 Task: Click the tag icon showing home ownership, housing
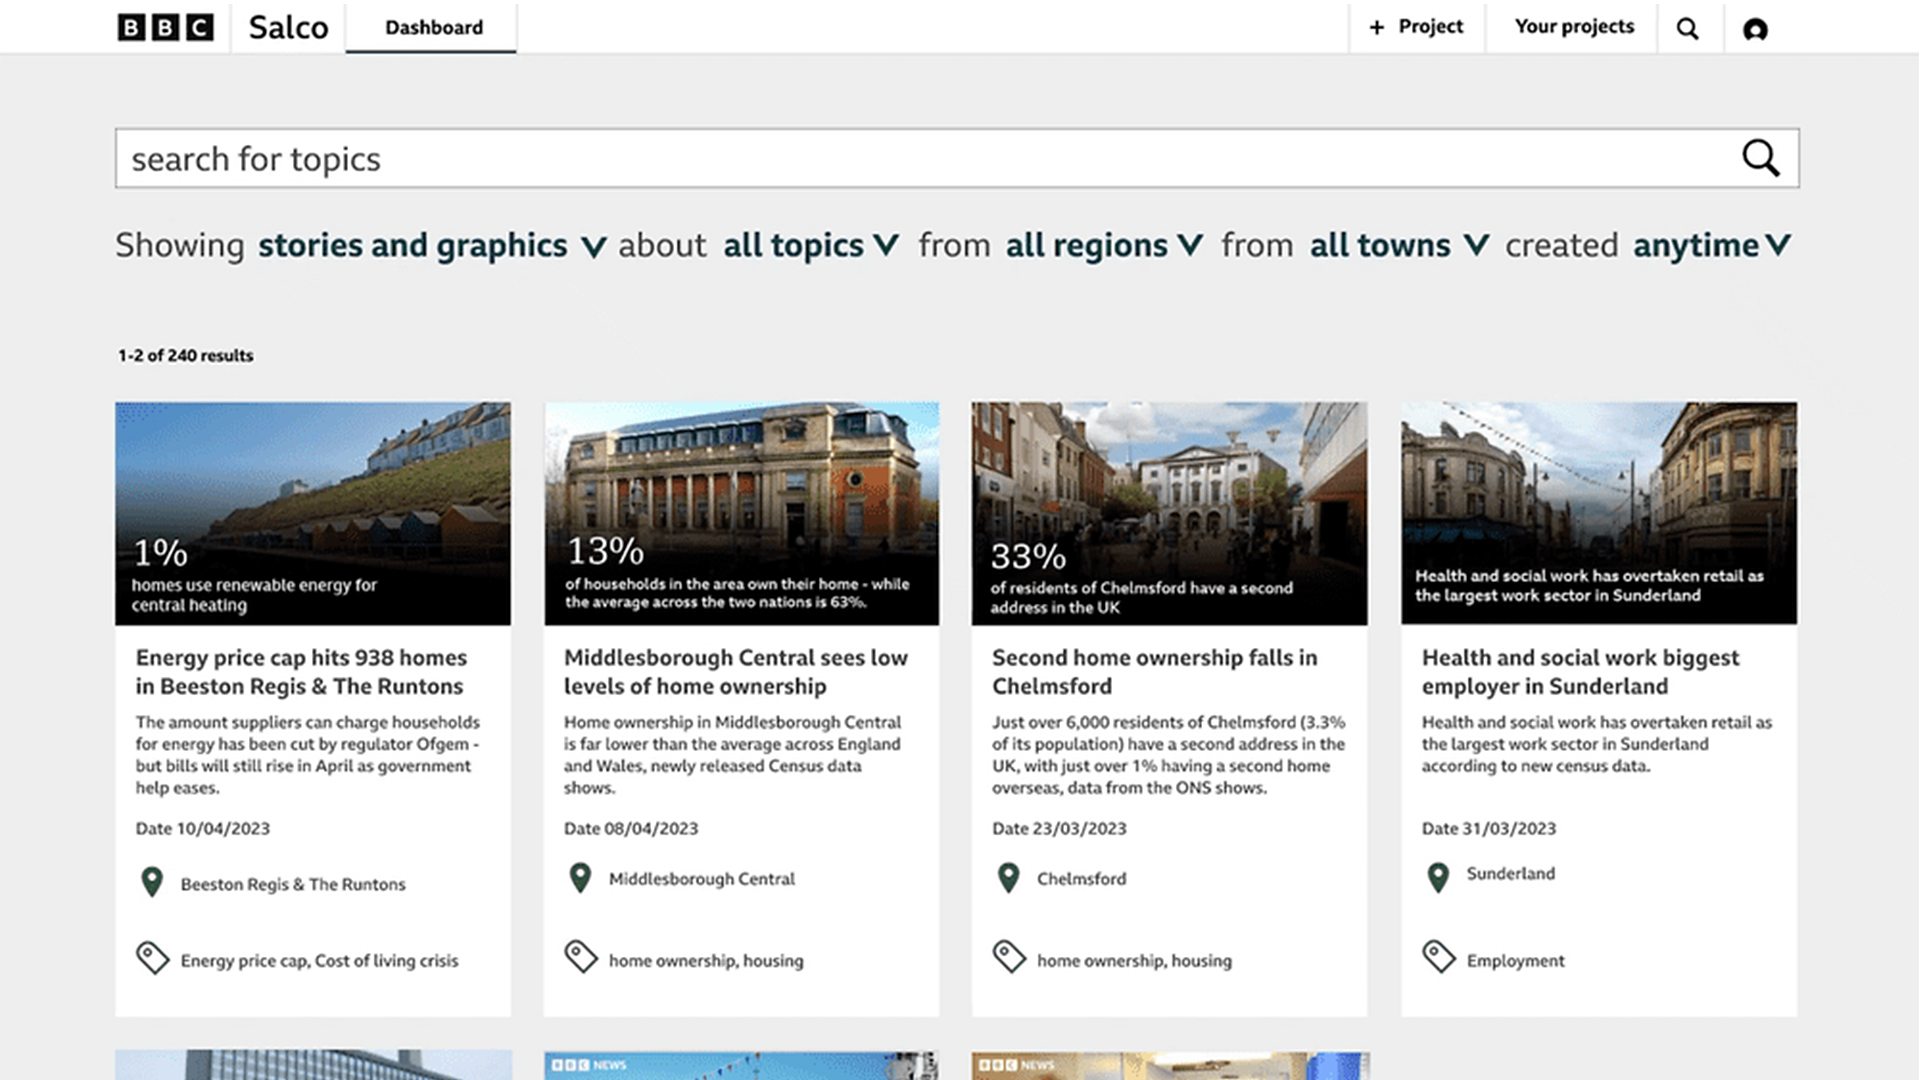[580, 957]
